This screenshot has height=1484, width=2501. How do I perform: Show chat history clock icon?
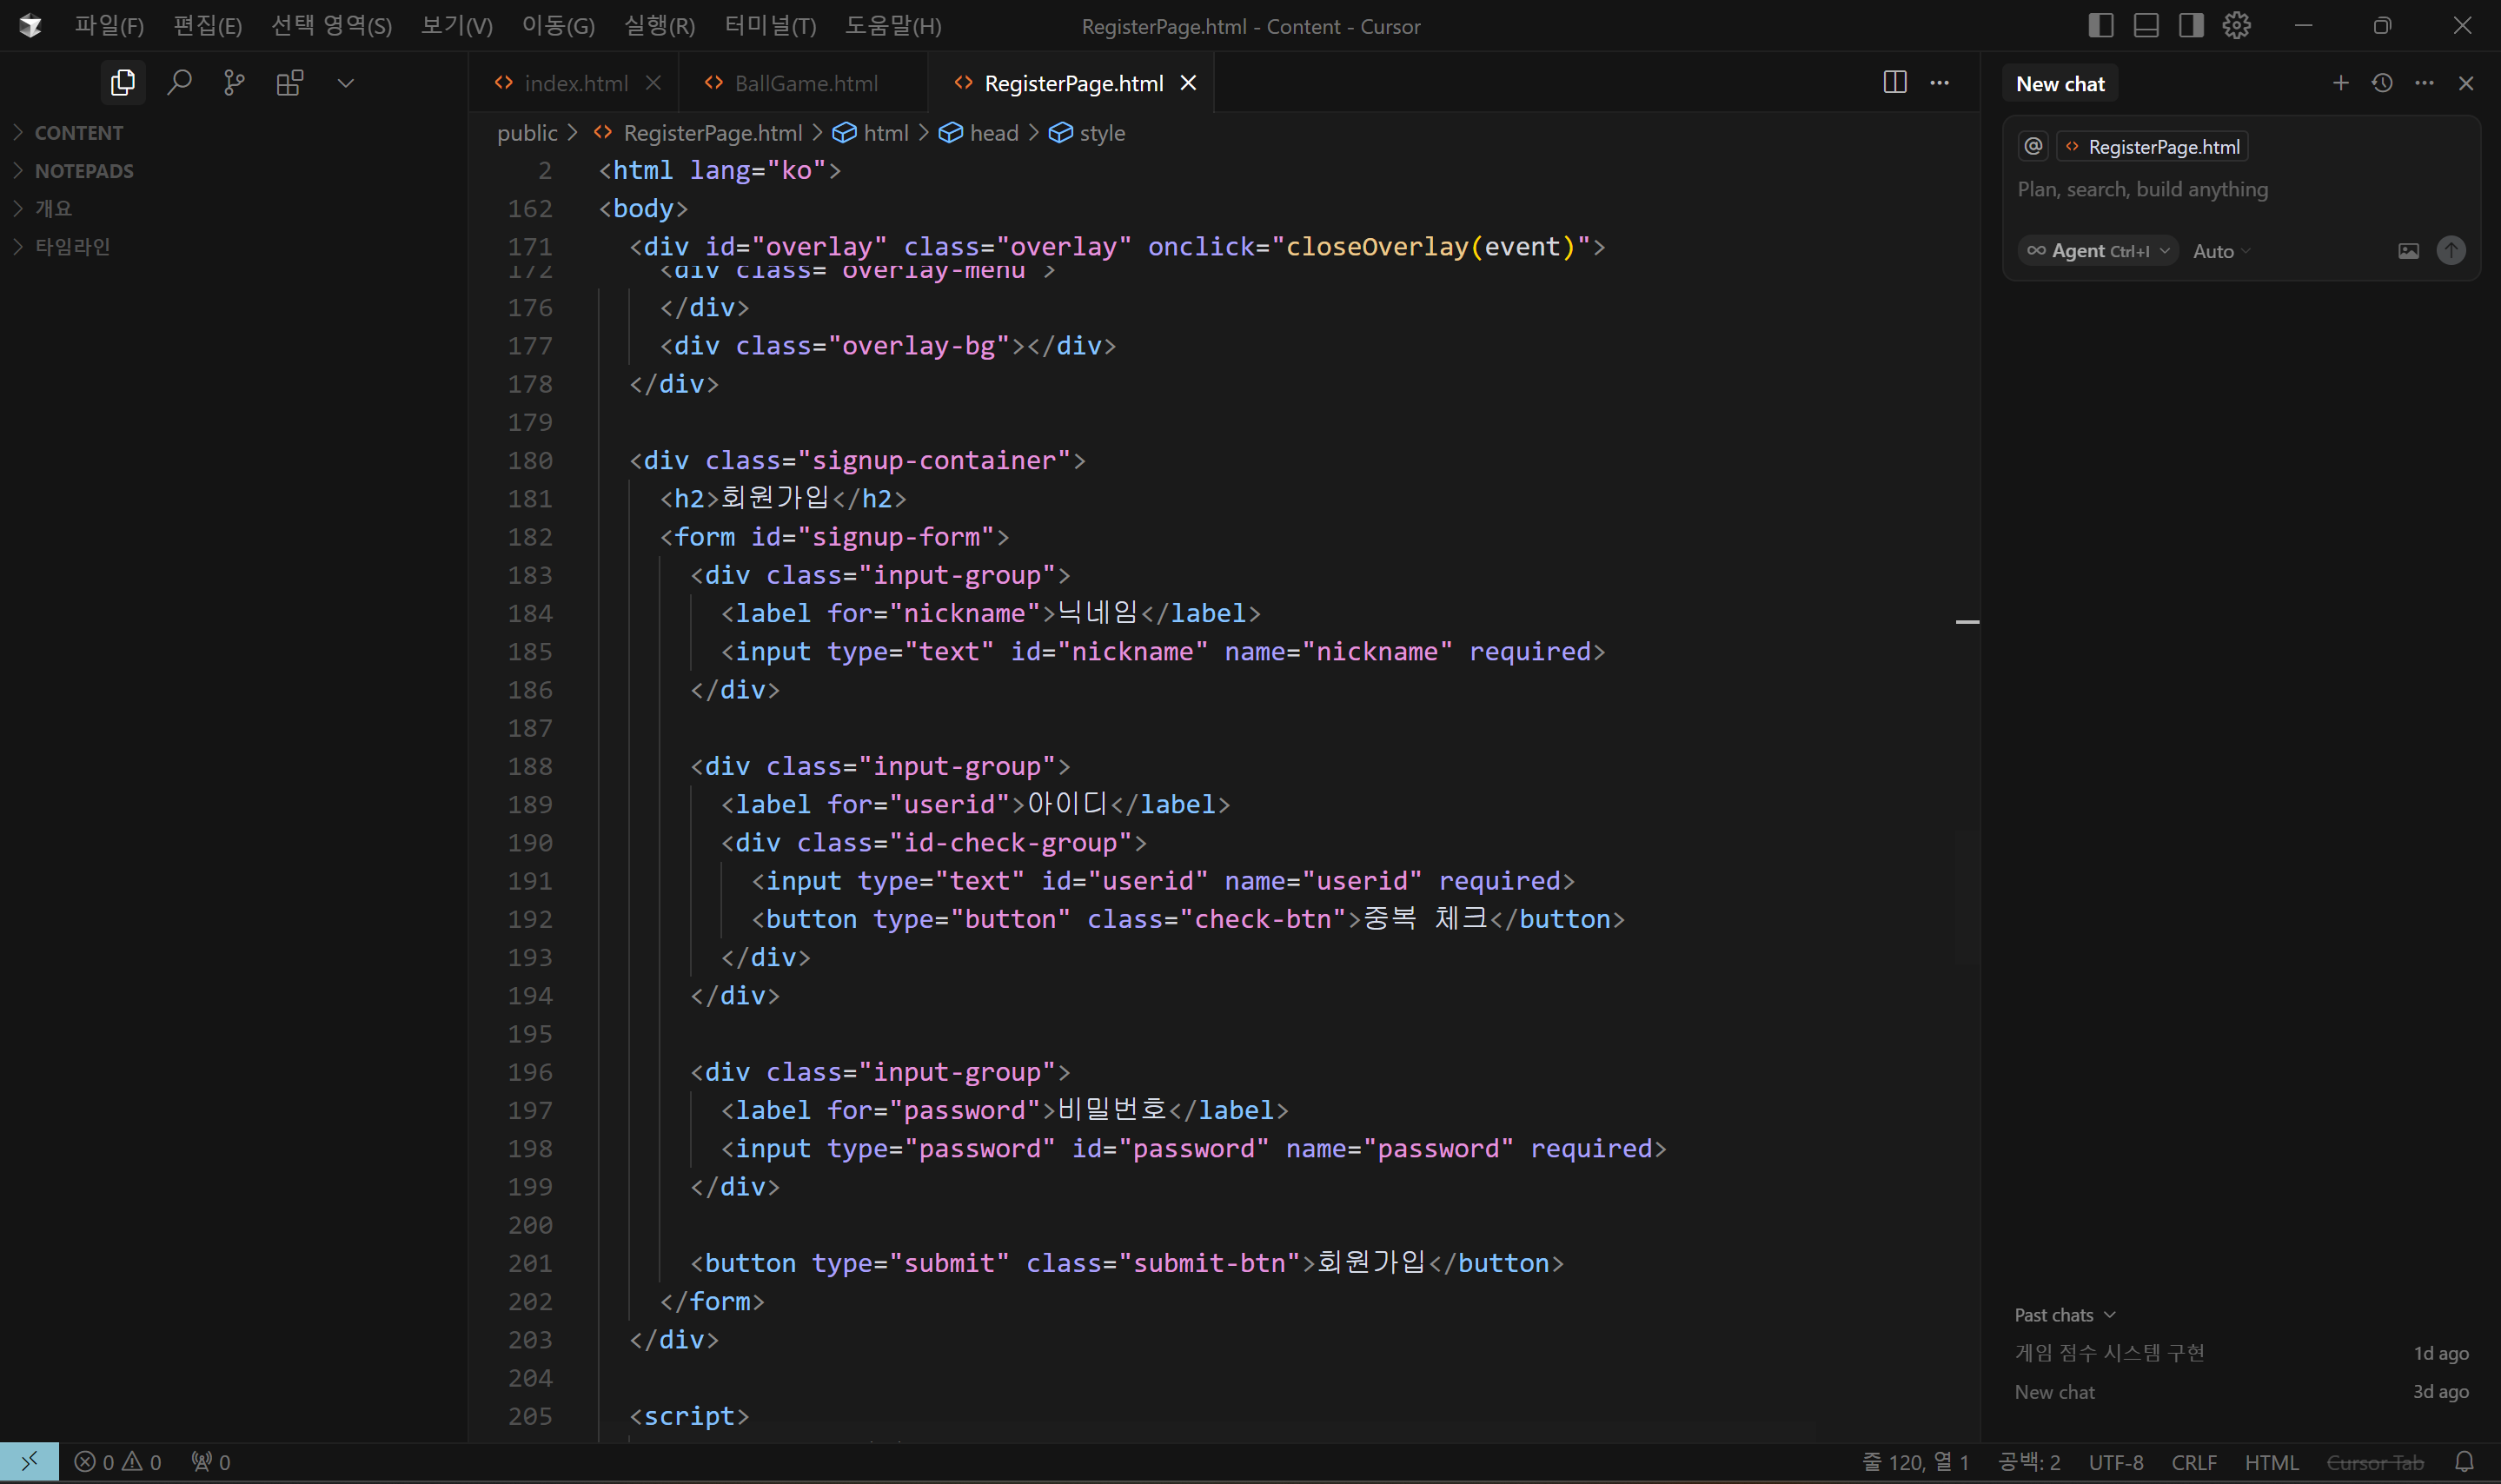tap(2382, 83)
